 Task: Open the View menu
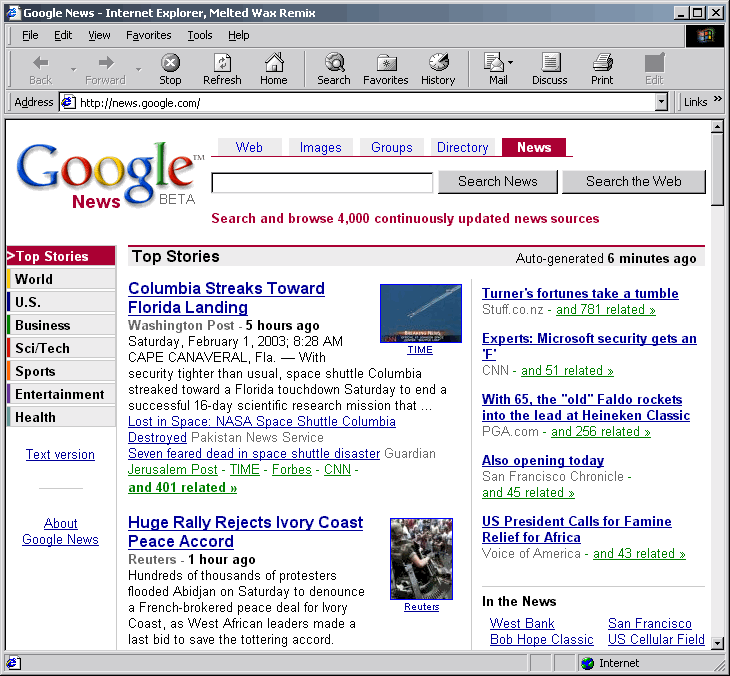point(99,35)
